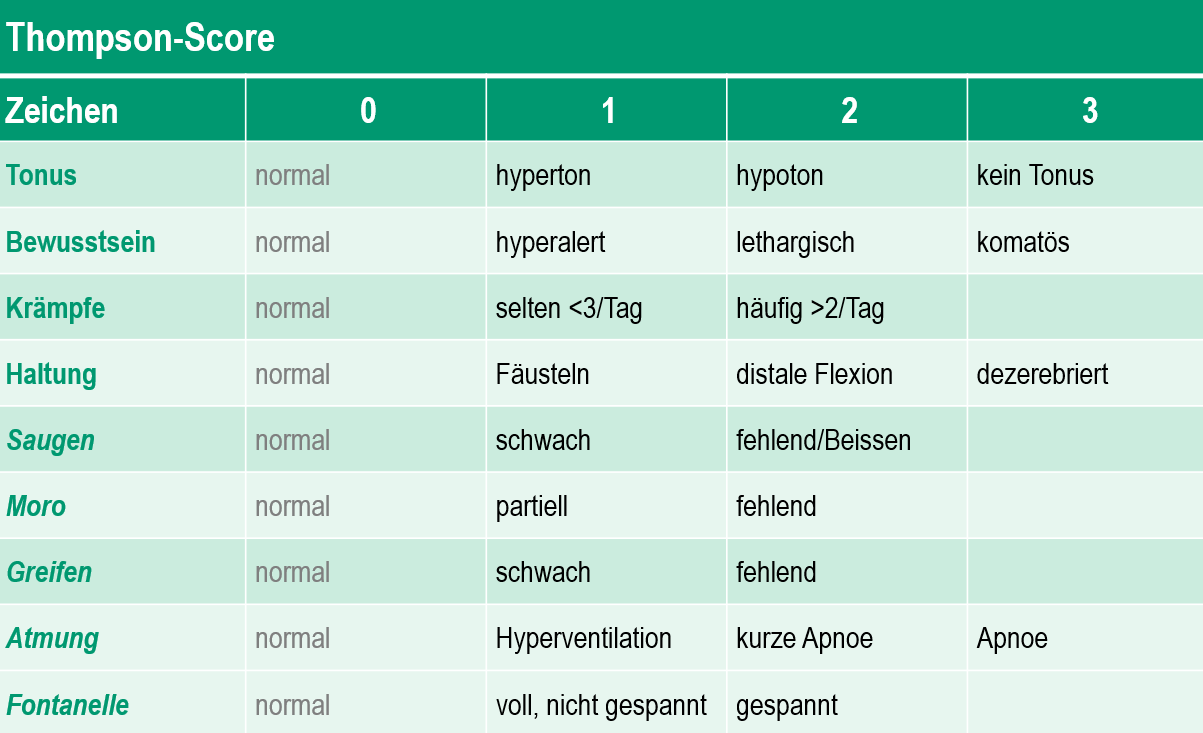Select the Tonus row label
The height and width of the screenshot is (733, 1203).
42,175
